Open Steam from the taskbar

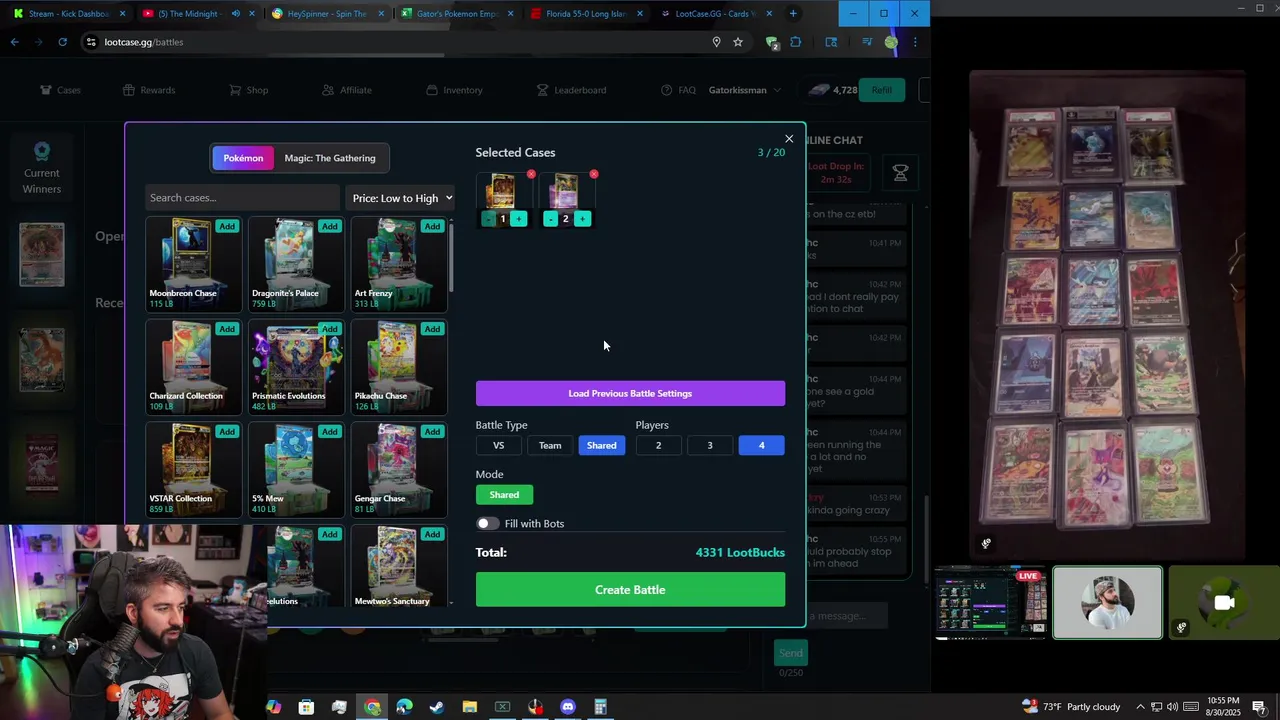click(x=437, y=707)
